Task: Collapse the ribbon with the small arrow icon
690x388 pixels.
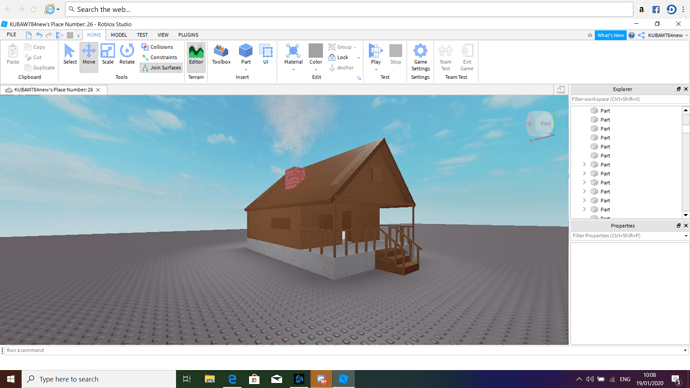Action: tap(590, 35)
